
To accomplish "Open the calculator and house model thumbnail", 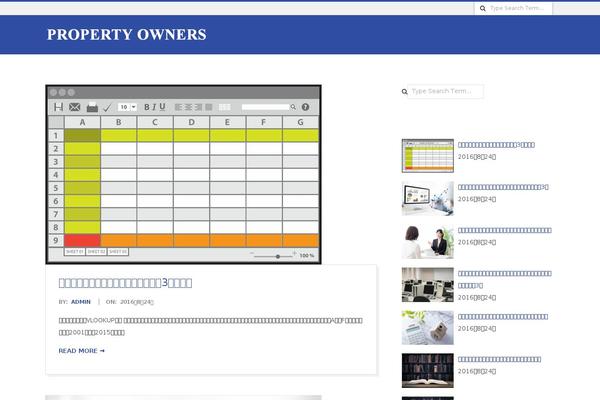I will point(428,328).
